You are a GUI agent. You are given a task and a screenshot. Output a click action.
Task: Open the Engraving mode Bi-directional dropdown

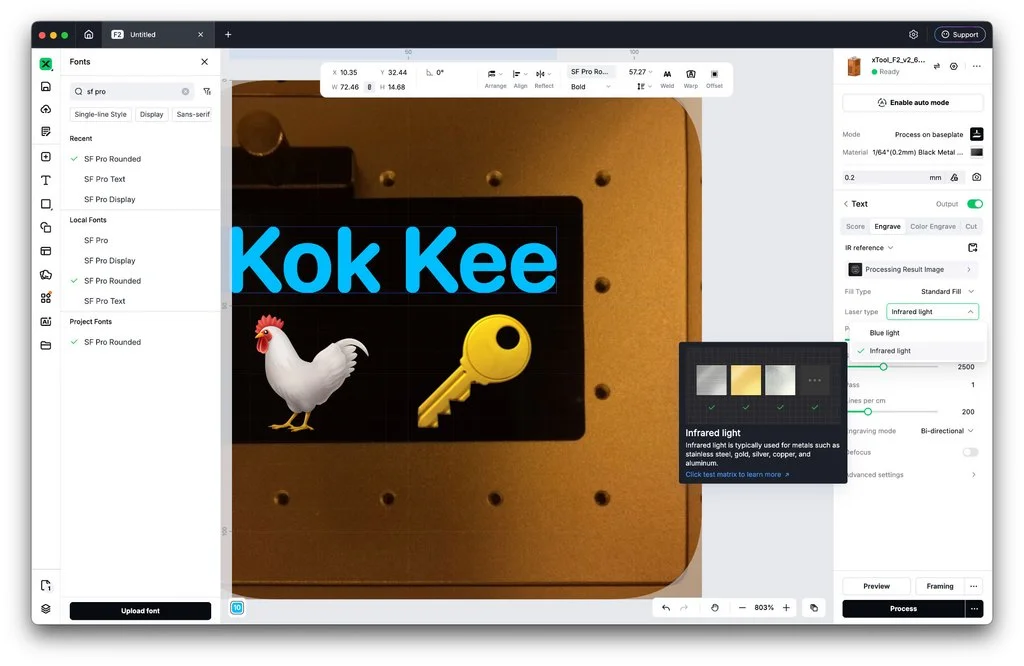[x=947, y=431]
